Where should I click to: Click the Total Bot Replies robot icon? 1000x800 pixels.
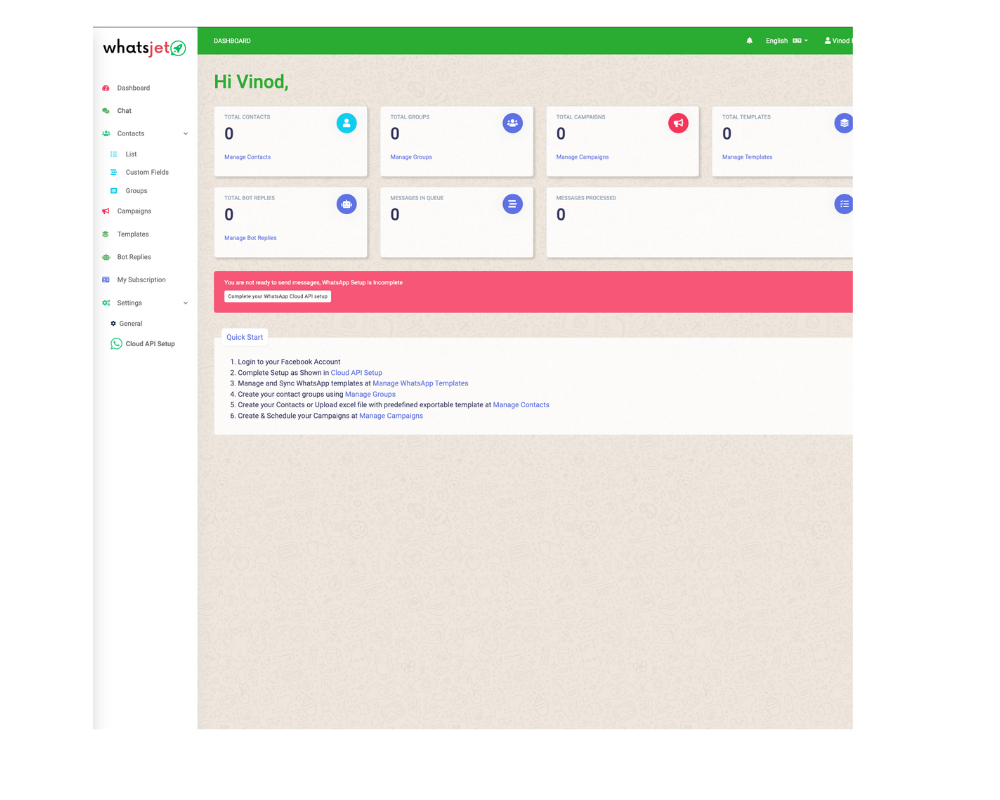pyautogui.click(x=346, y=204)
